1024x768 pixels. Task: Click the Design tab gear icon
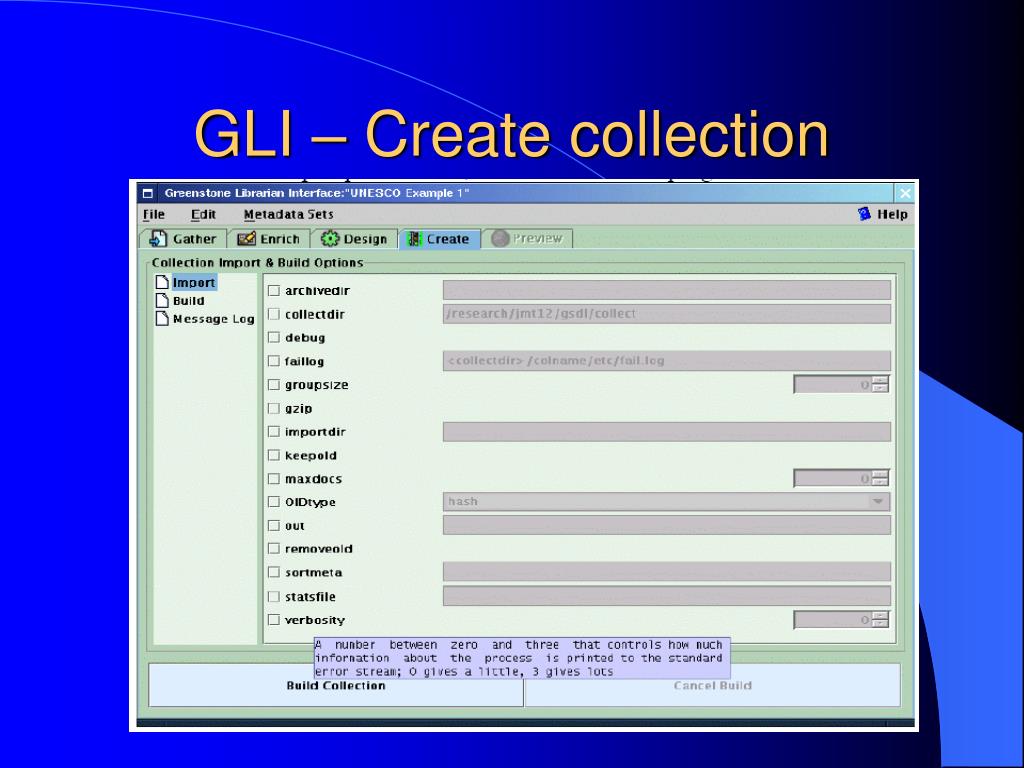(x=330, y=239)
